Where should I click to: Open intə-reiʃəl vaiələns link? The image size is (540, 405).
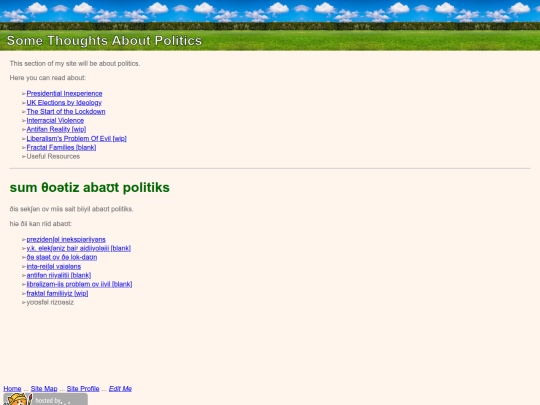coord(54,266)
